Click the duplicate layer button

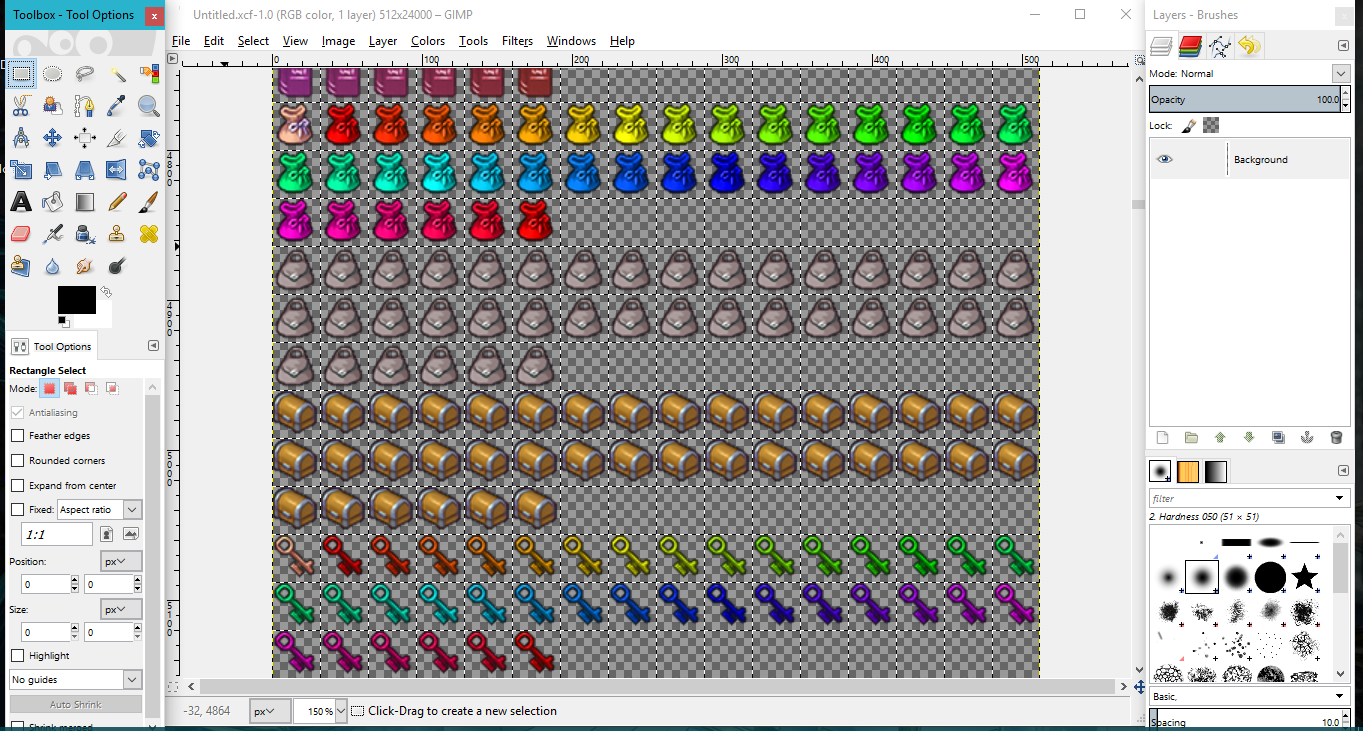coord(1278,437)
